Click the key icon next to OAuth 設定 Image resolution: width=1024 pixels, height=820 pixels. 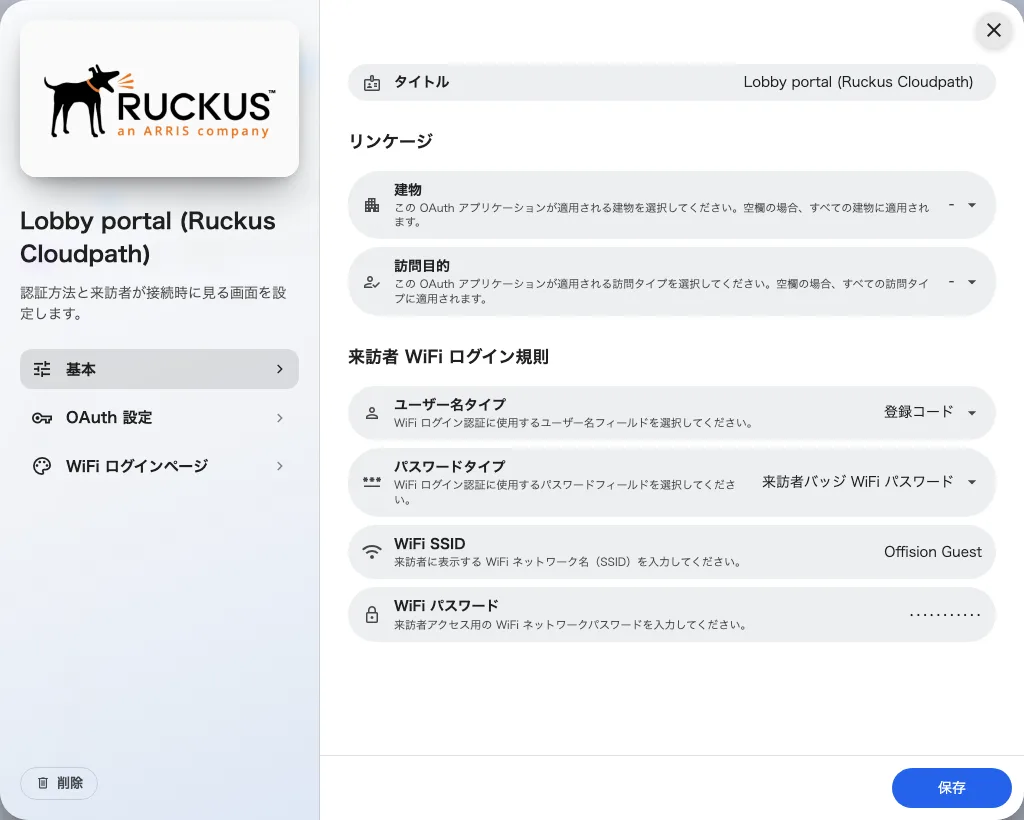point(42,418)
